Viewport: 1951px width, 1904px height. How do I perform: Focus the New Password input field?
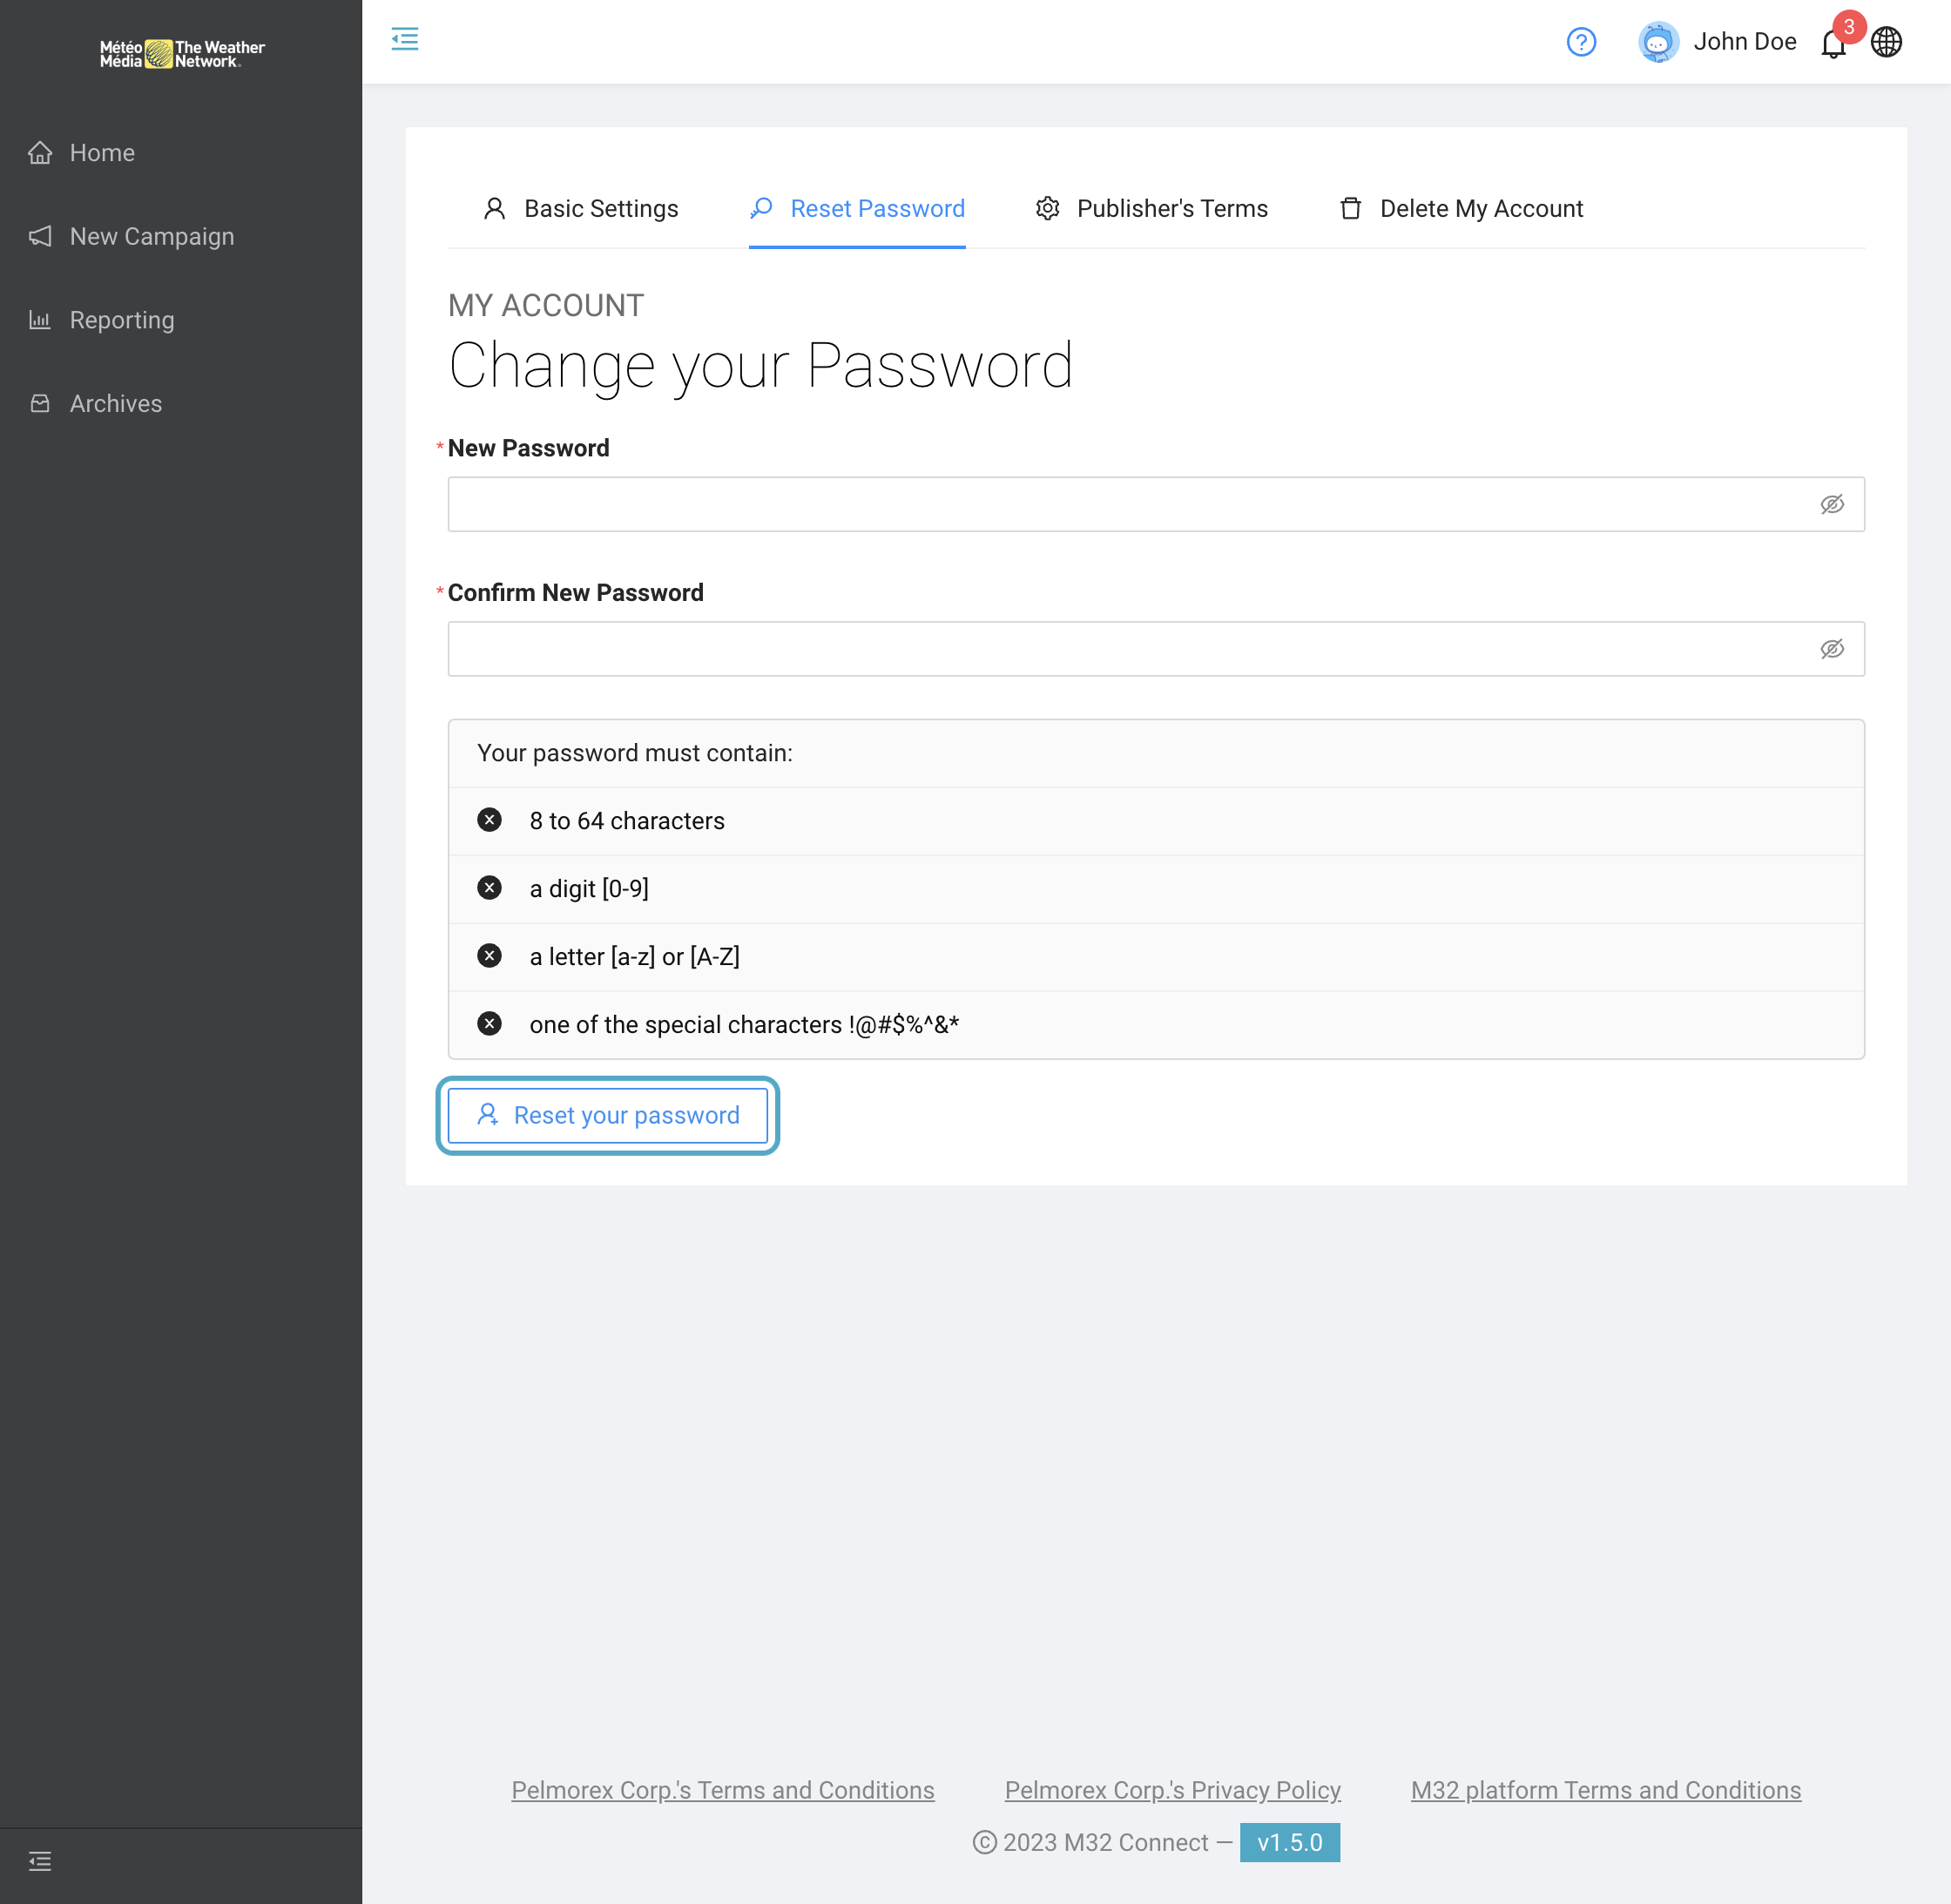click(x=1156, y=504)
